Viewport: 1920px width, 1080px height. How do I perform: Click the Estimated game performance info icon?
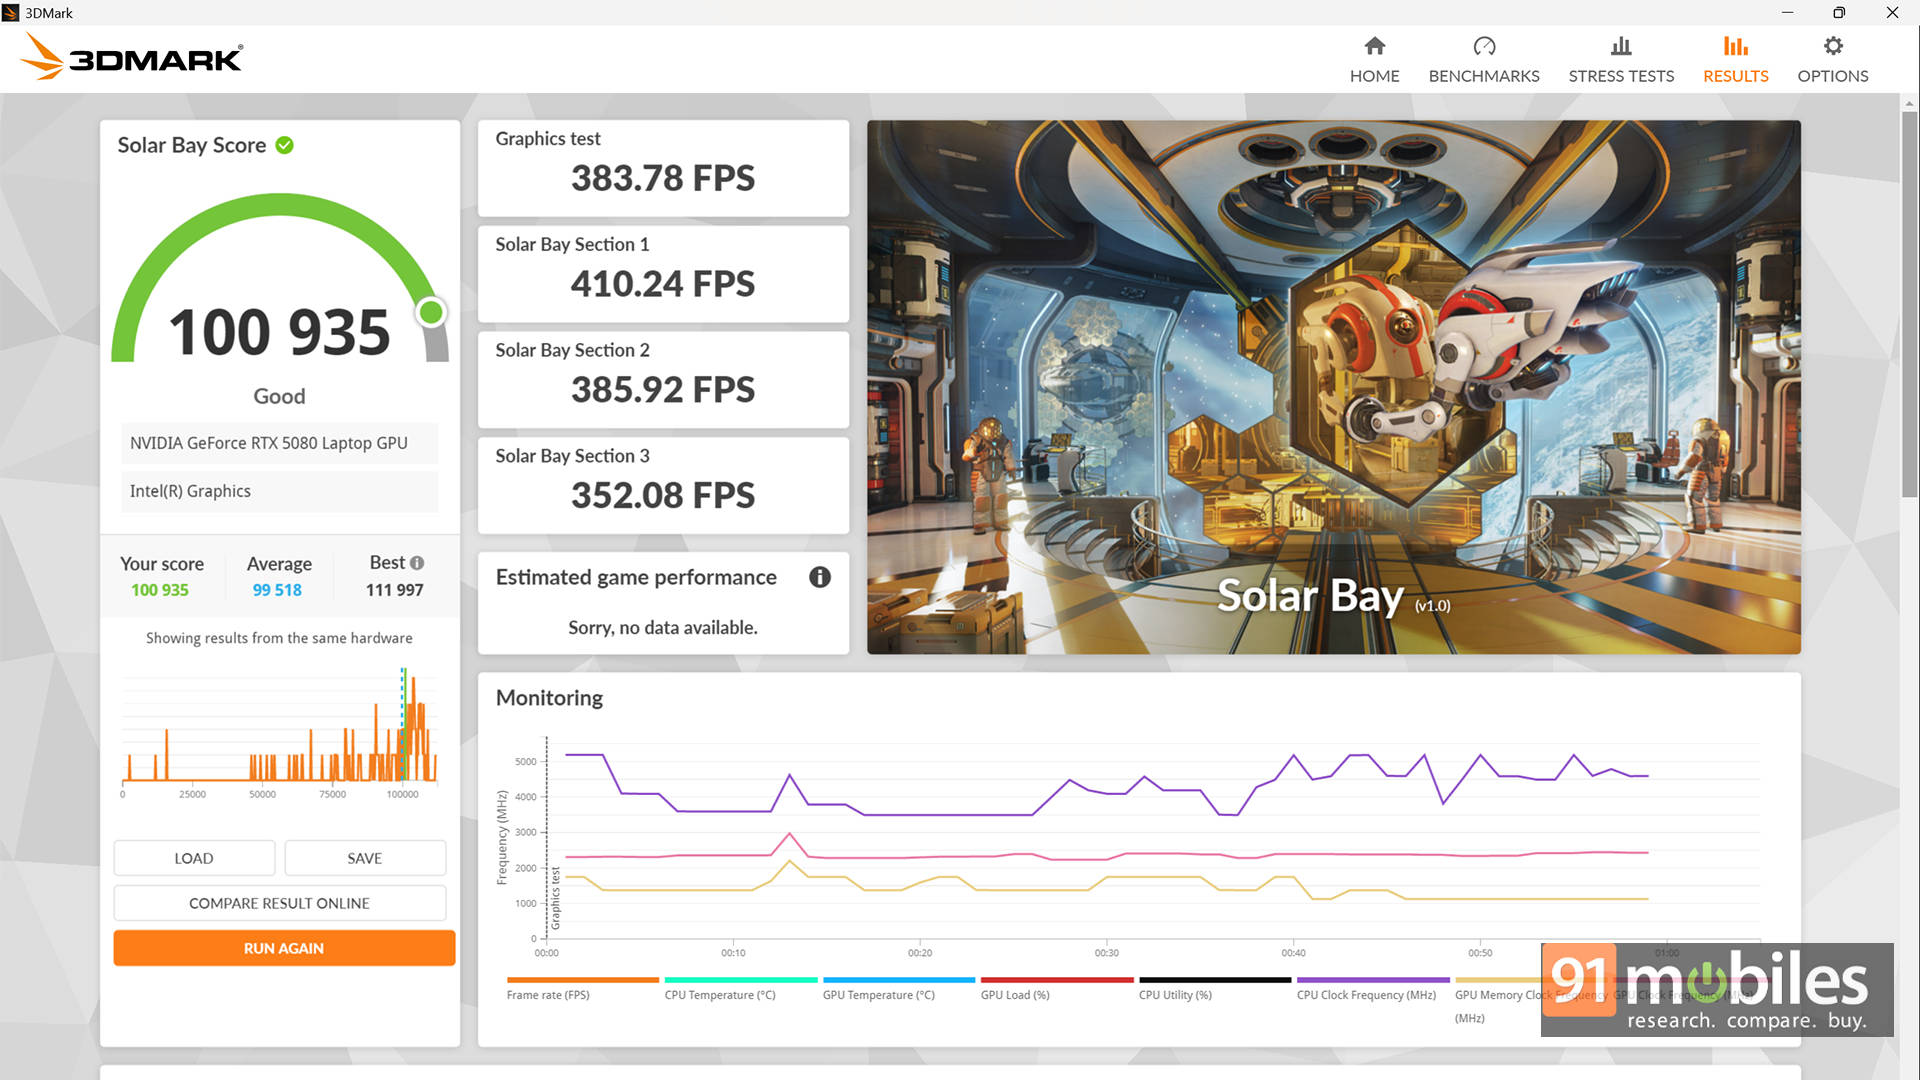pyautogui.click(x=819, y=577)
